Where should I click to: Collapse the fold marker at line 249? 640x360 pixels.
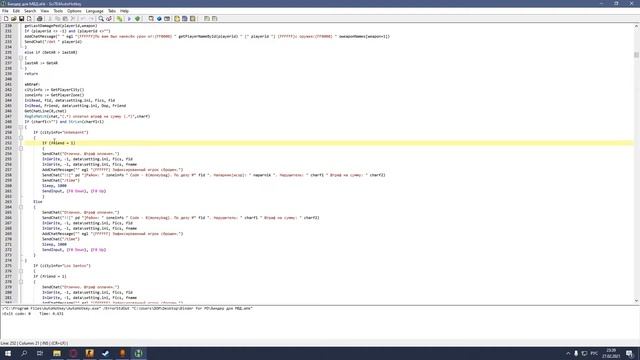pos(21,127)
